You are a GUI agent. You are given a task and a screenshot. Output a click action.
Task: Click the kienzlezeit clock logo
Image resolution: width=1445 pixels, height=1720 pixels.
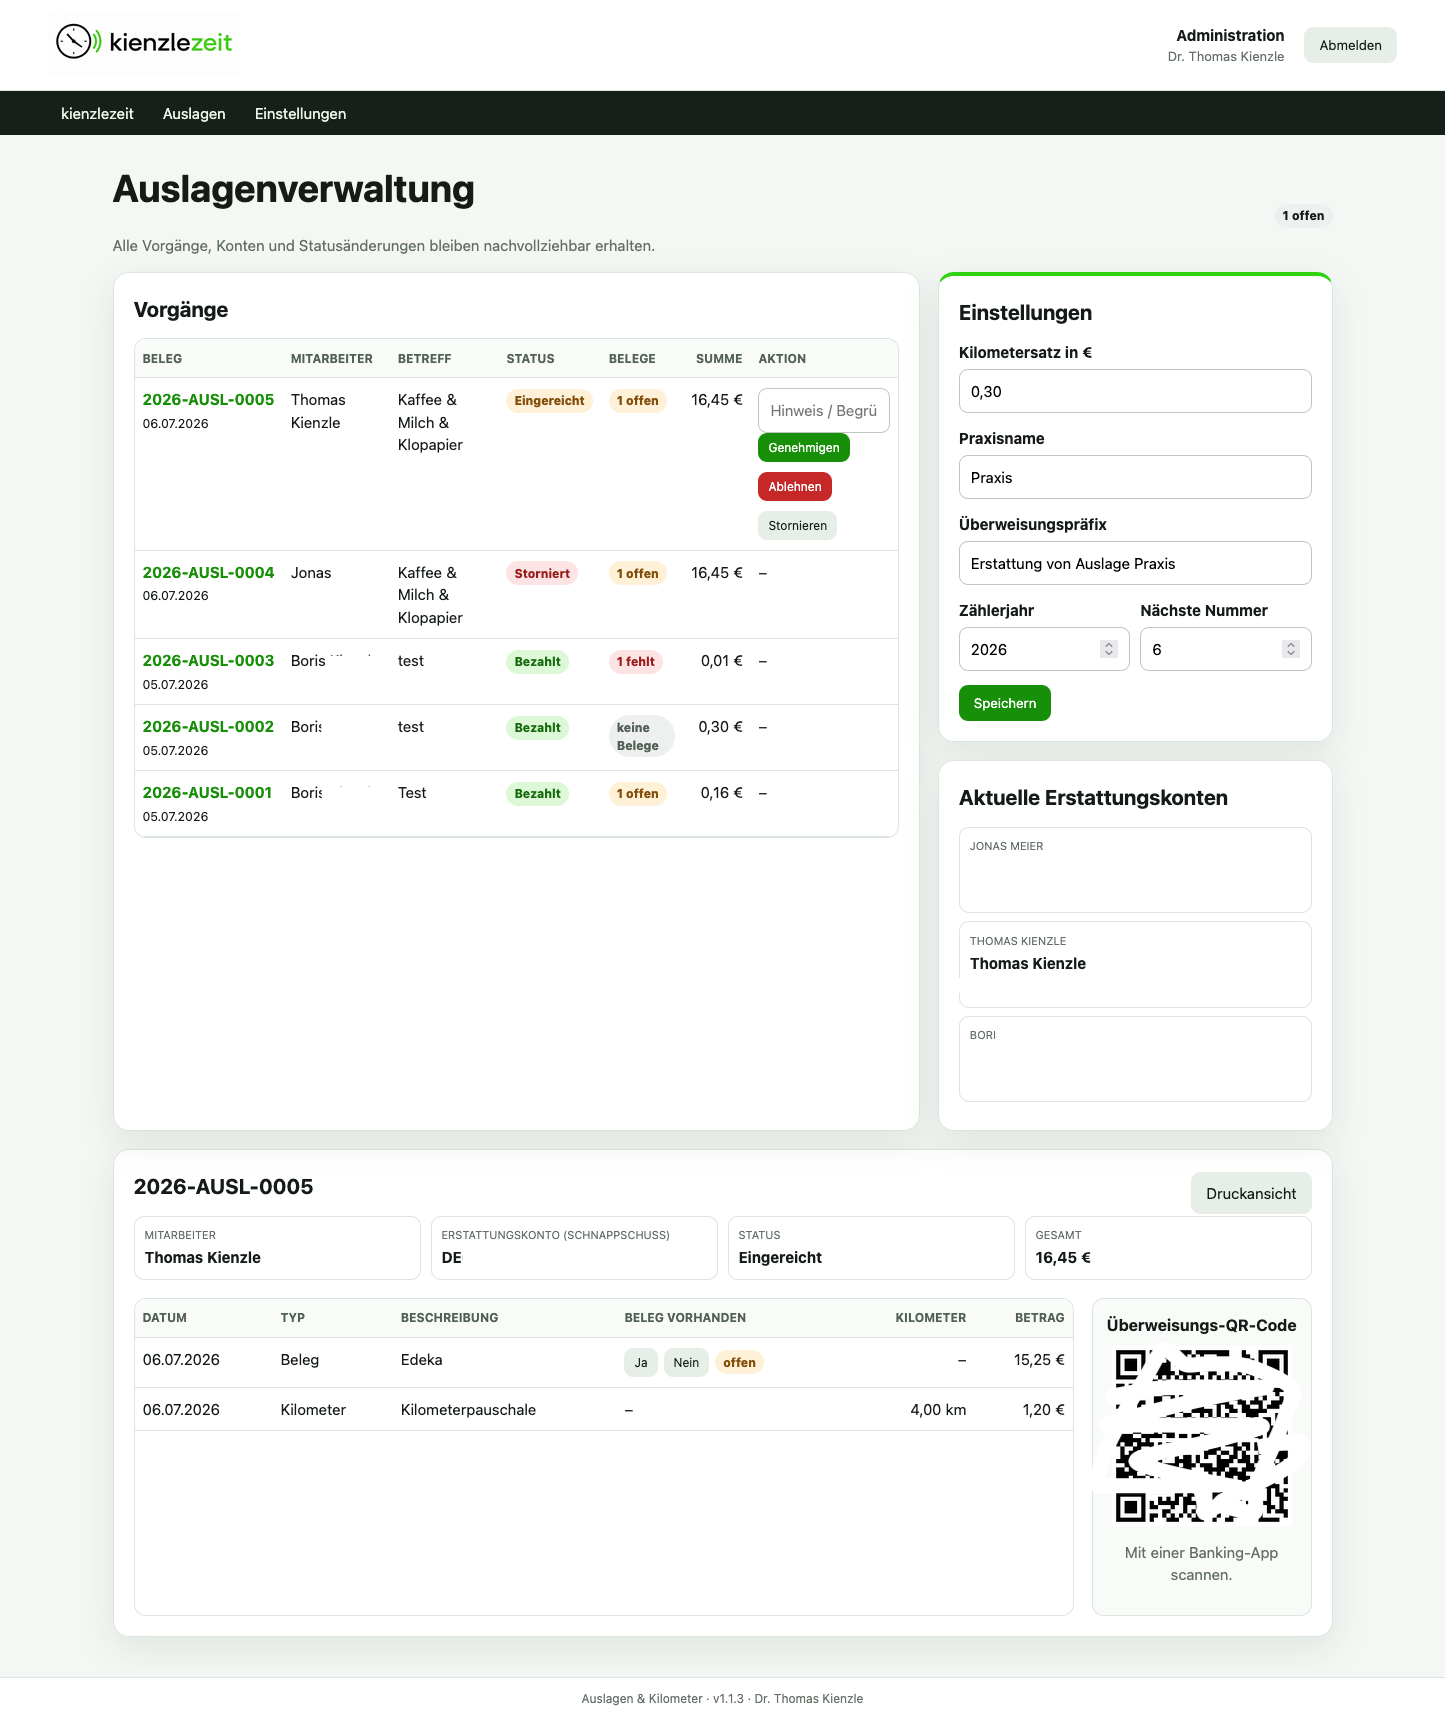tap(144, 42)
